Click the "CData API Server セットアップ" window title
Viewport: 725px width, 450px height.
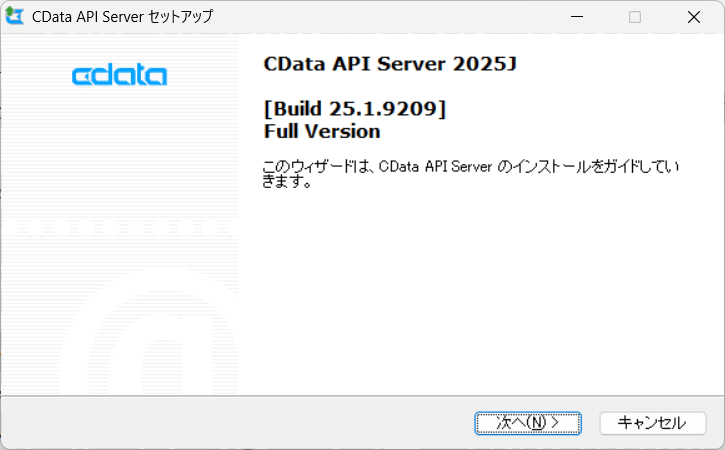pos(123,17)
